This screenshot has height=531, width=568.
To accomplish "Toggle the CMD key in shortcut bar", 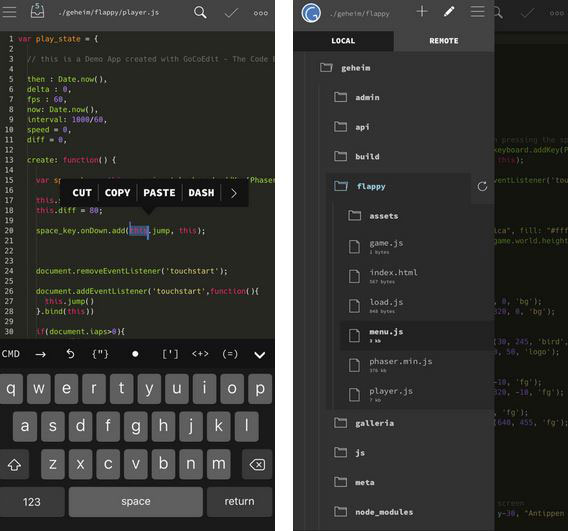I will point(11,354).
